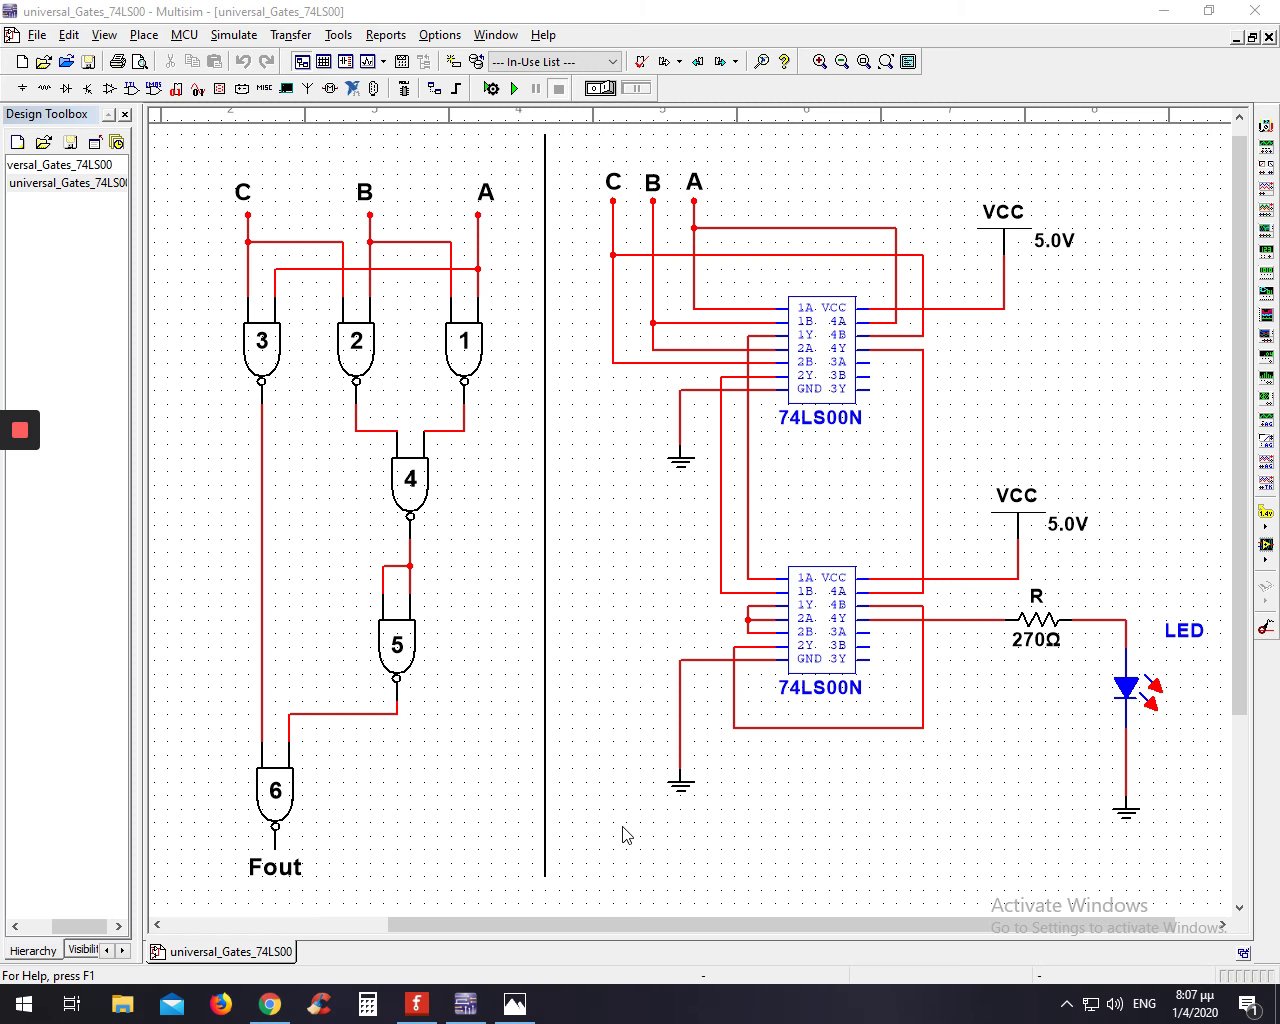Switch to the Hierarchy tab

tap(33, 951)
